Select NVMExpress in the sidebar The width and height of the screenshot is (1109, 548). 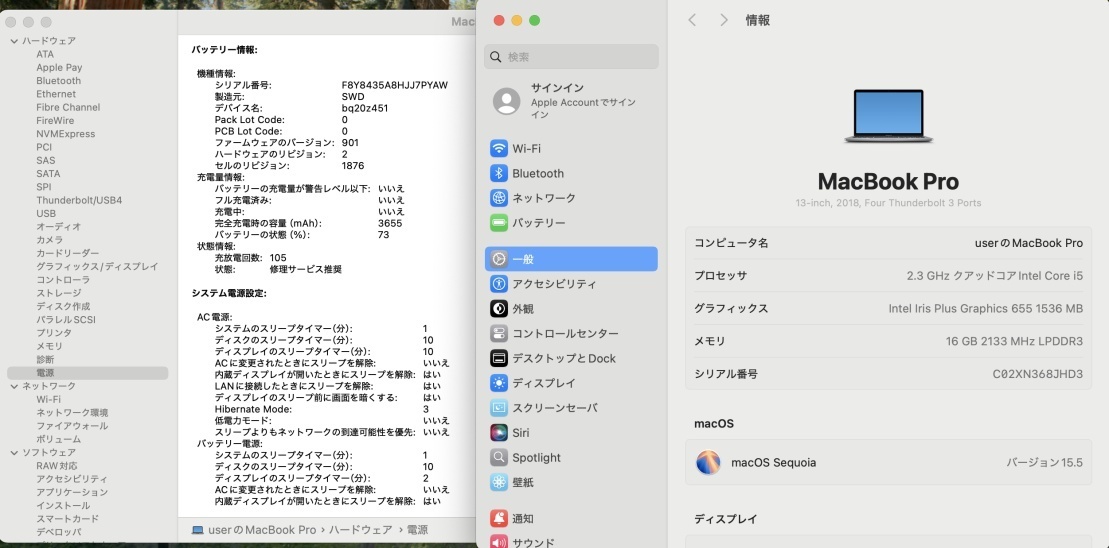66,134
